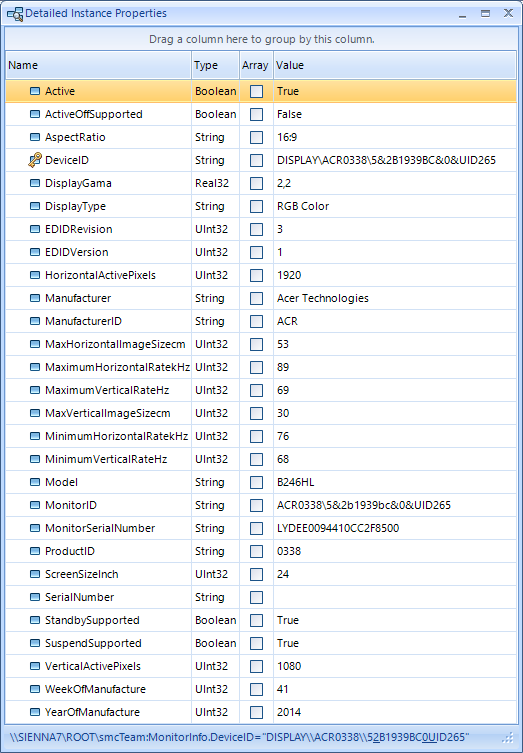Click the icon next to Model row
This screenshot has height=753, width=523.
coord(35,482)
